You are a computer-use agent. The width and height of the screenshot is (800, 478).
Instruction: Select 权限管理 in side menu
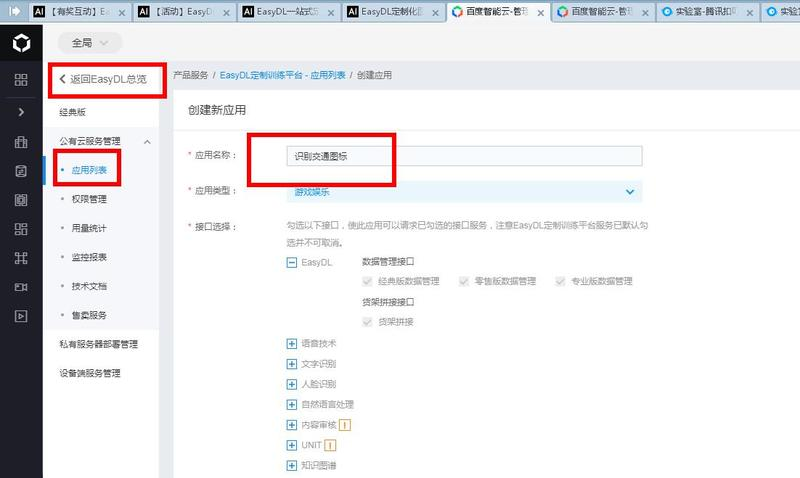click(x=89, y=199)
